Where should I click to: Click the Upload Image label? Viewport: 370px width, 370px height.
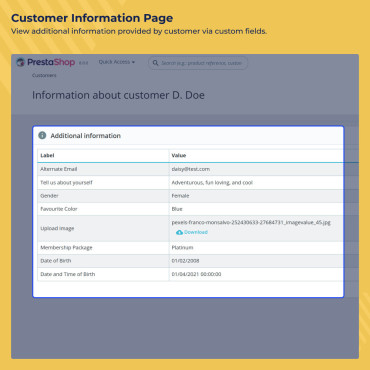coord(57,229)
